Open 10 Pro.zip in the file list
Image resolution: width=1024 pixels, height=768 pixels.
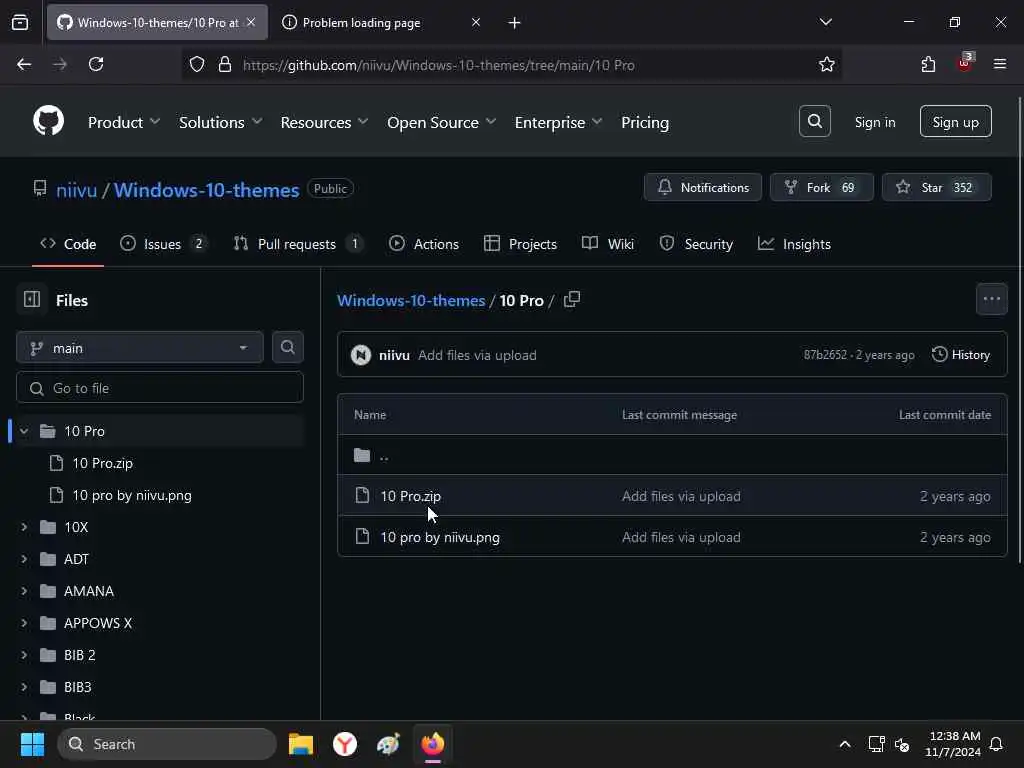pos(410,496)
